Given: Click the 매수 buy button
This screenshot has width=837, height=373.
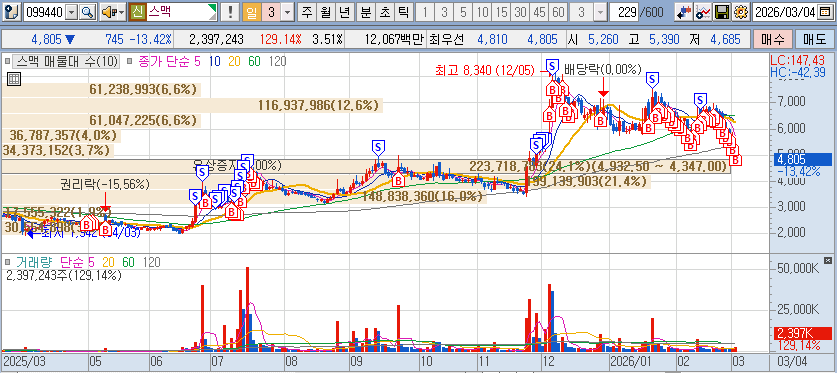Looking at the screenshot, I should tap(772, 39).
